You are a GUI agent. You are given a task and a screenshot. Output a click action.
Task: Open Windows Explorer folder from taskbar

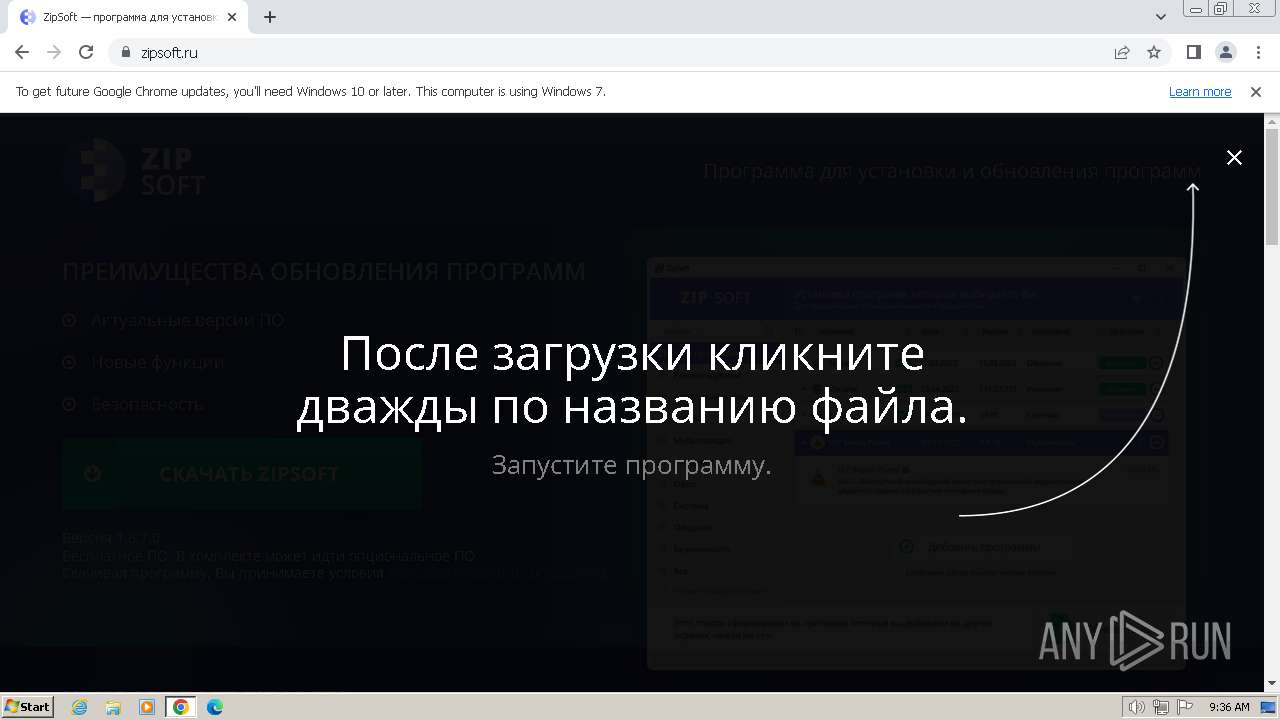tap(113, 707)
